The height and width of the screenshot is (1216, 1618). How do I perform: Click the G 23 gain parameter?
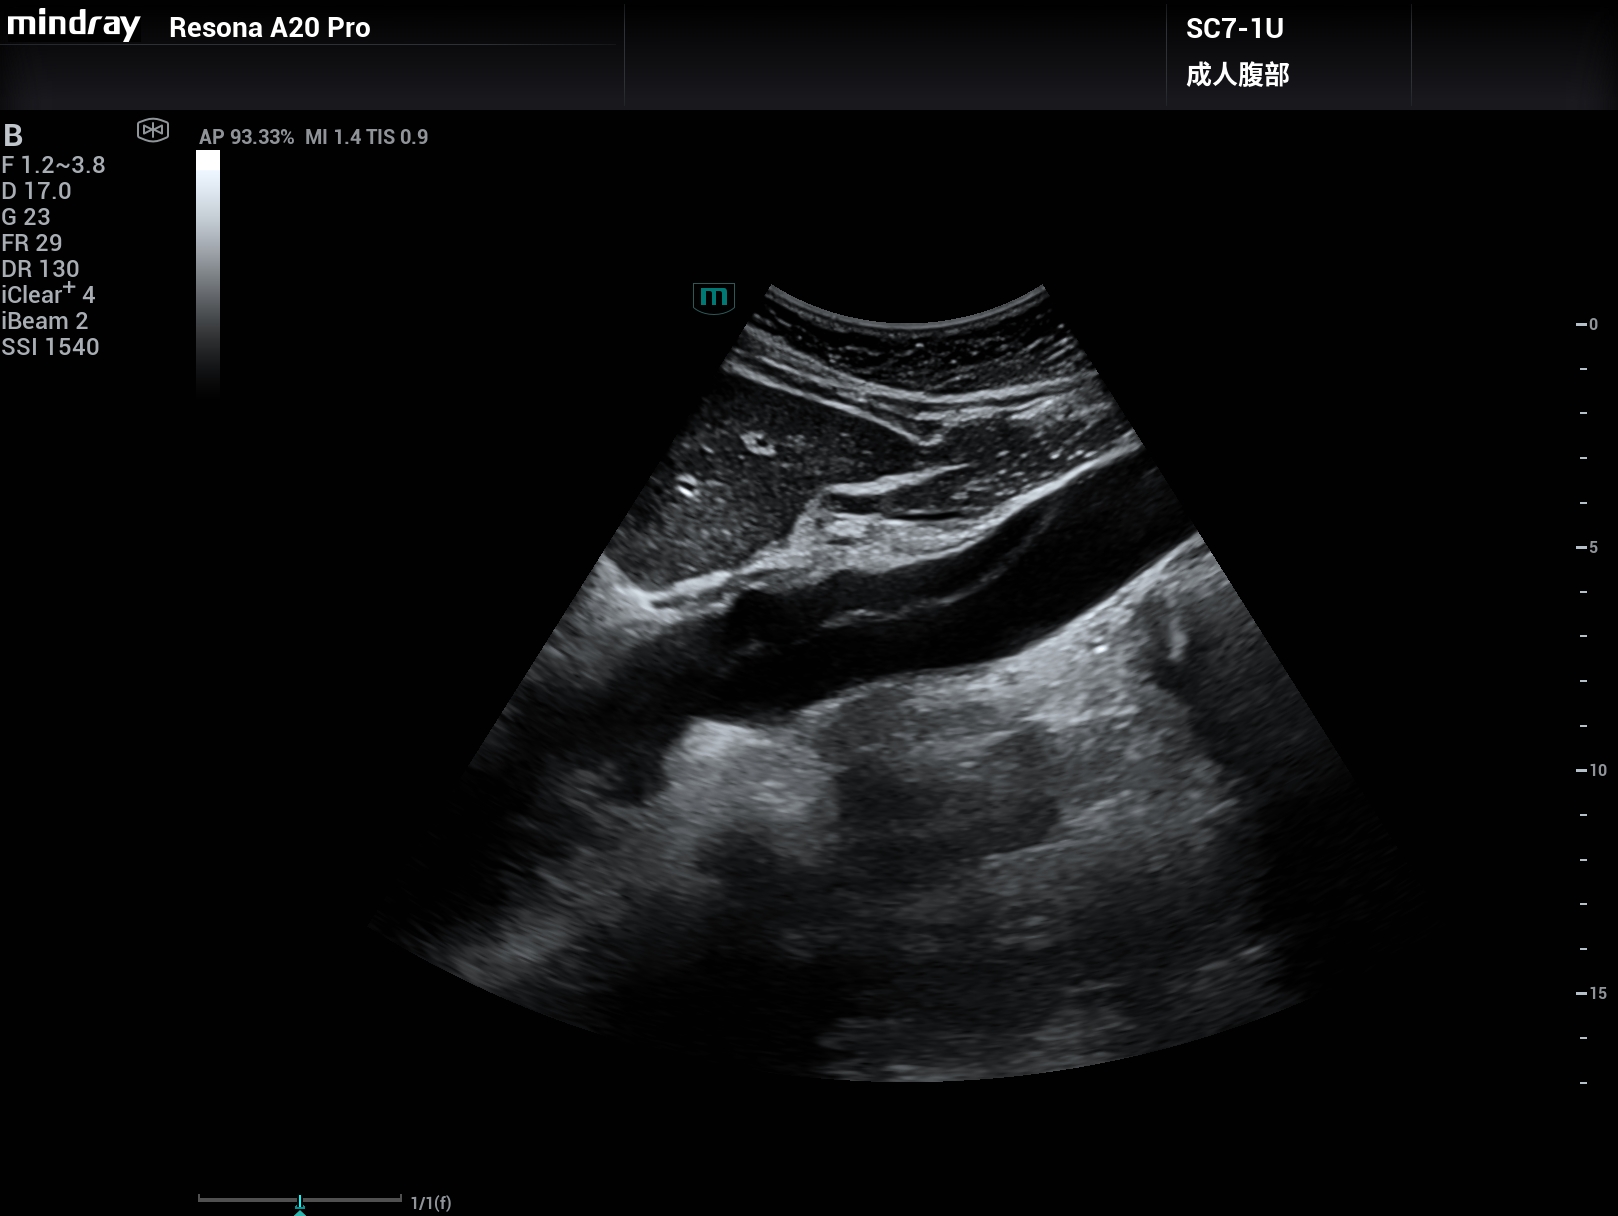[26, 217]
